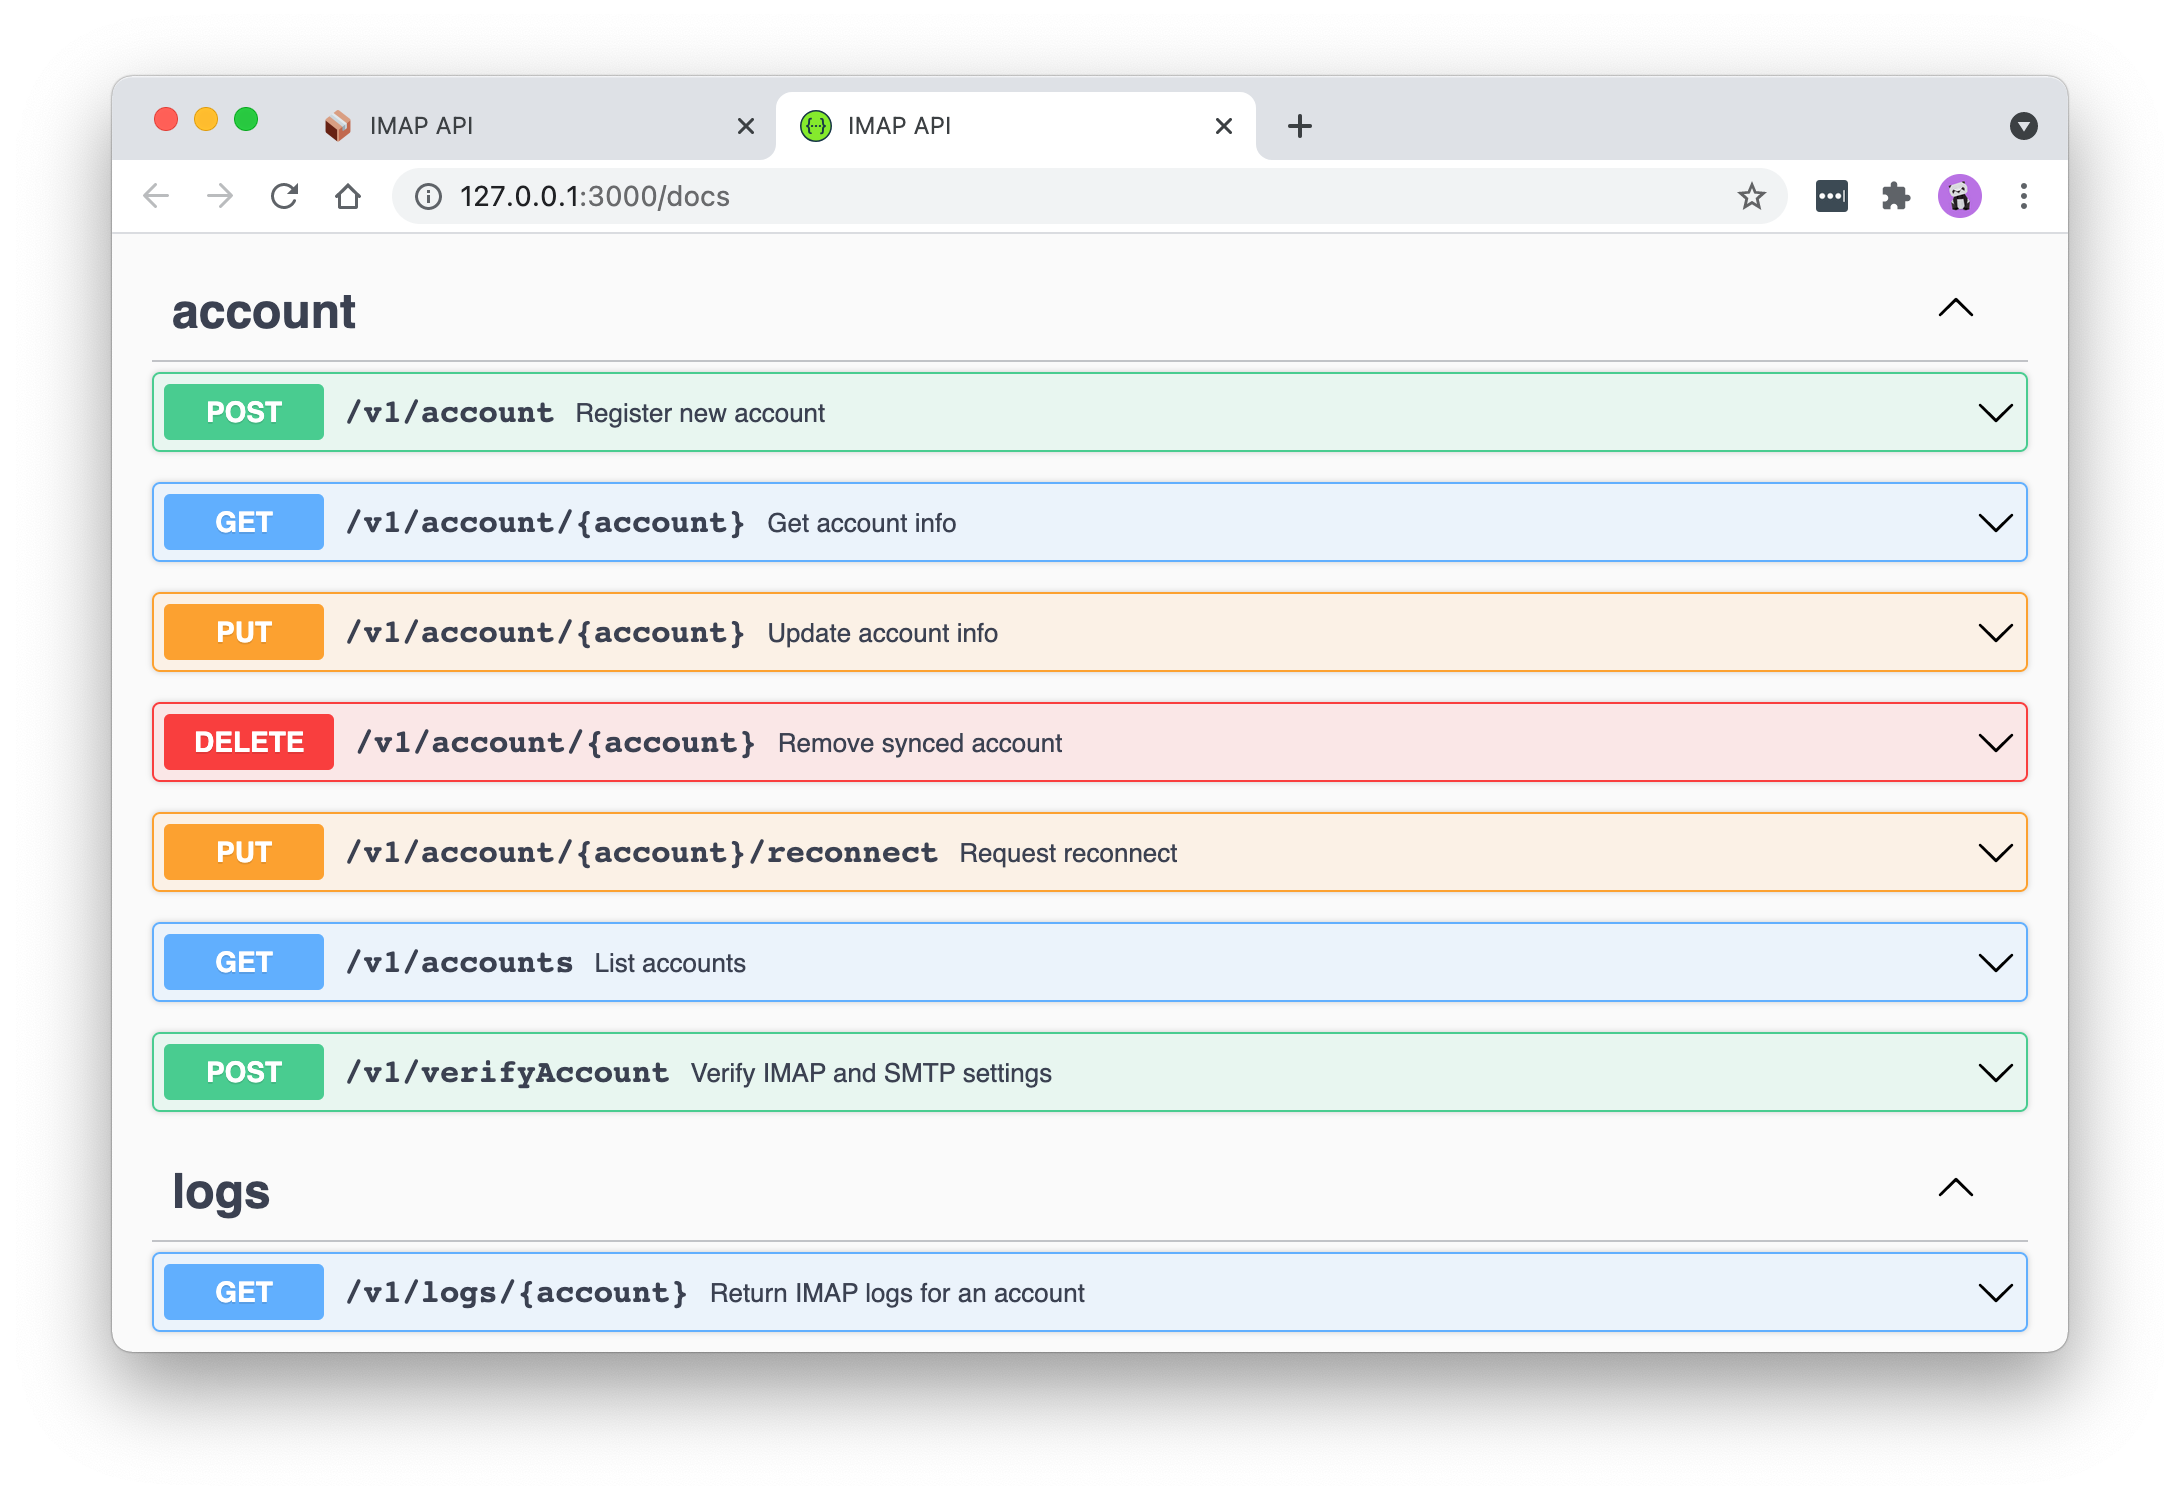Viewport: 2180px width, 1500px height.
Task: Open a new tab with plus icon
Action: coord(1299,126)
